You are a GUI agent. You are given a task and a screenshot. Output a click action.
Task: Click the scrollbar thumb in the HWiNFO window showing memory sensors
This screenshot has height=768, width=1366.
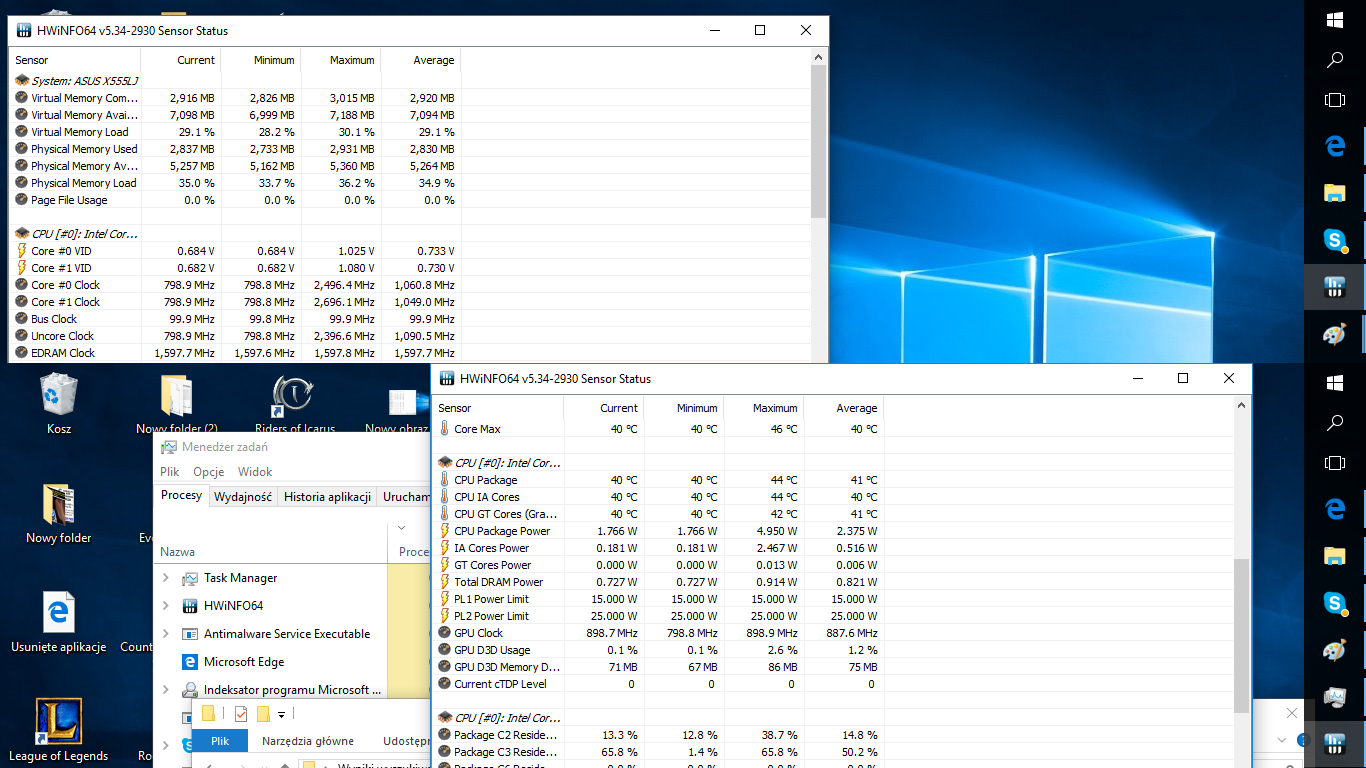[x=819, y=142]
